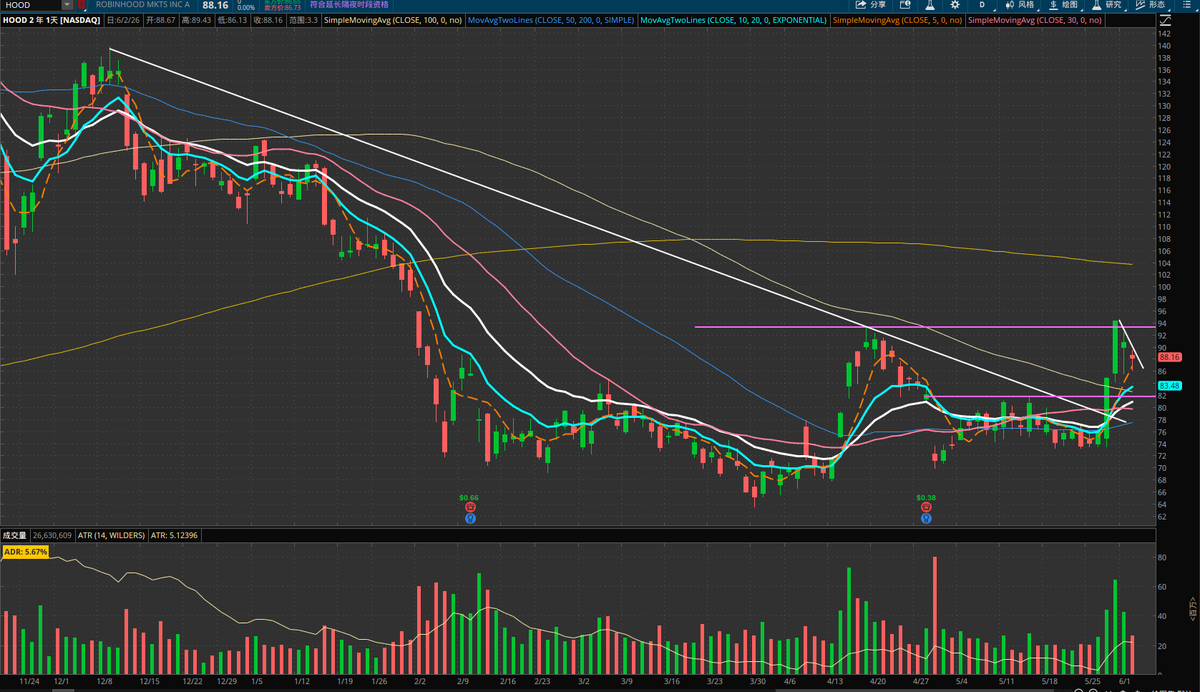
Task: Click the red 88.16 price axis bubble
Action: point(1170,356)
